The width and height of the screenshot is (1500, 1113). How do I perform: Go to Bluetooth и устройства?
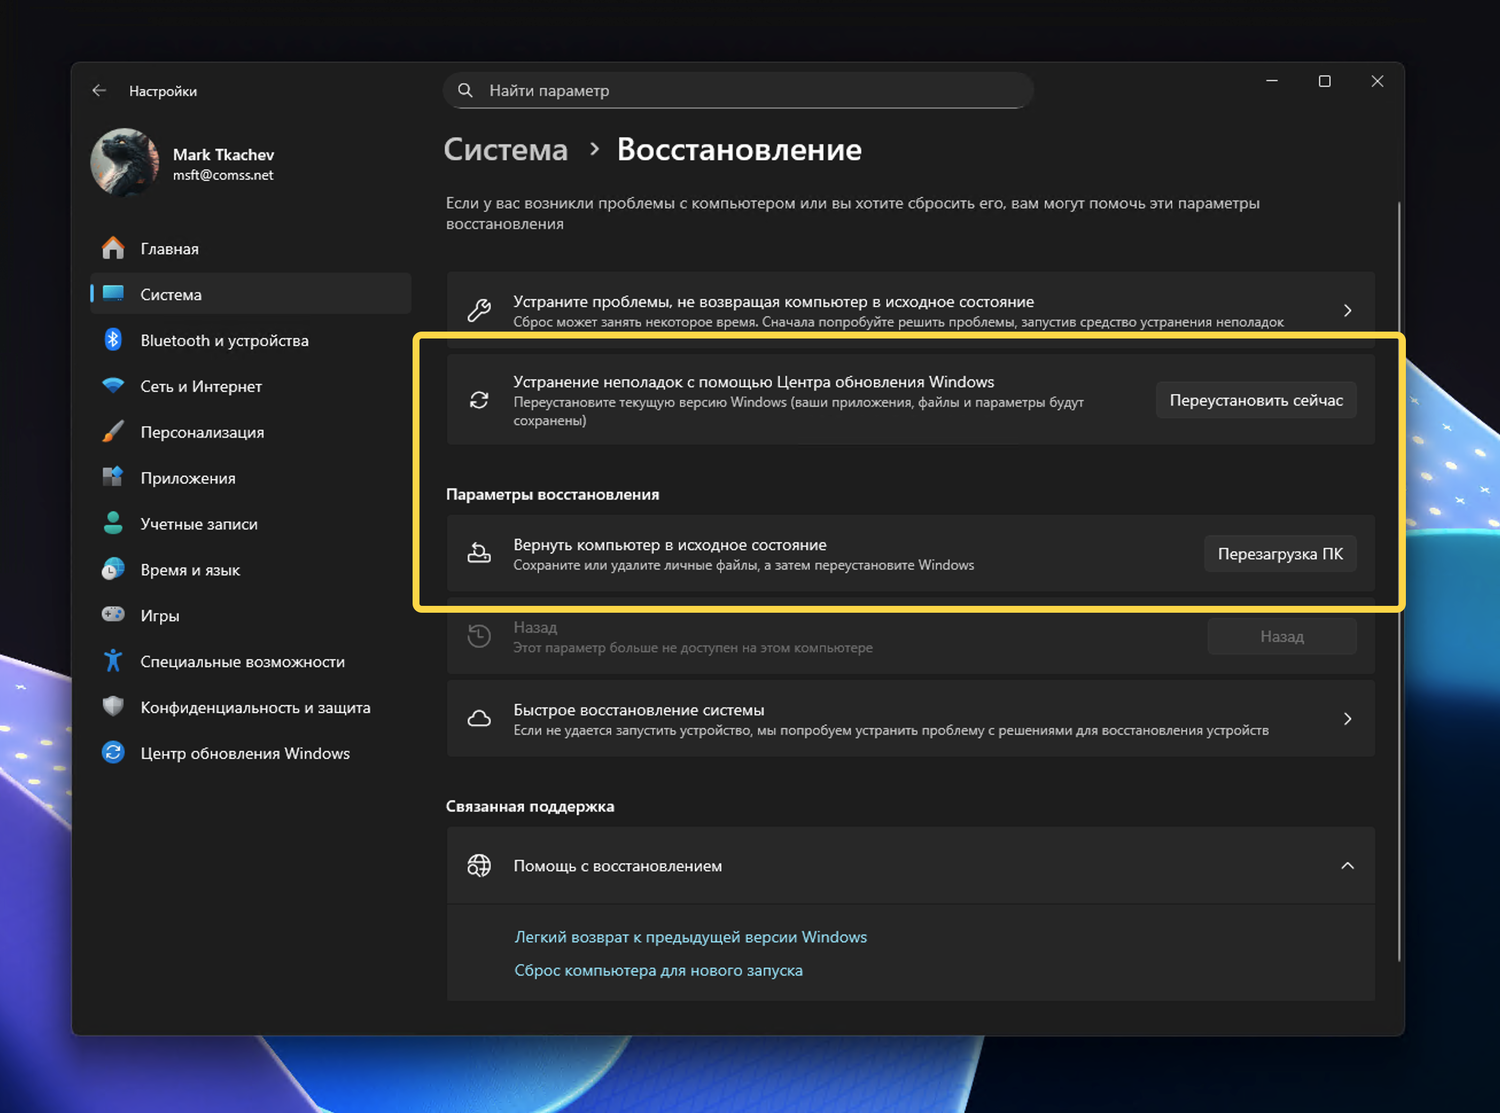[x=250, y=340]
